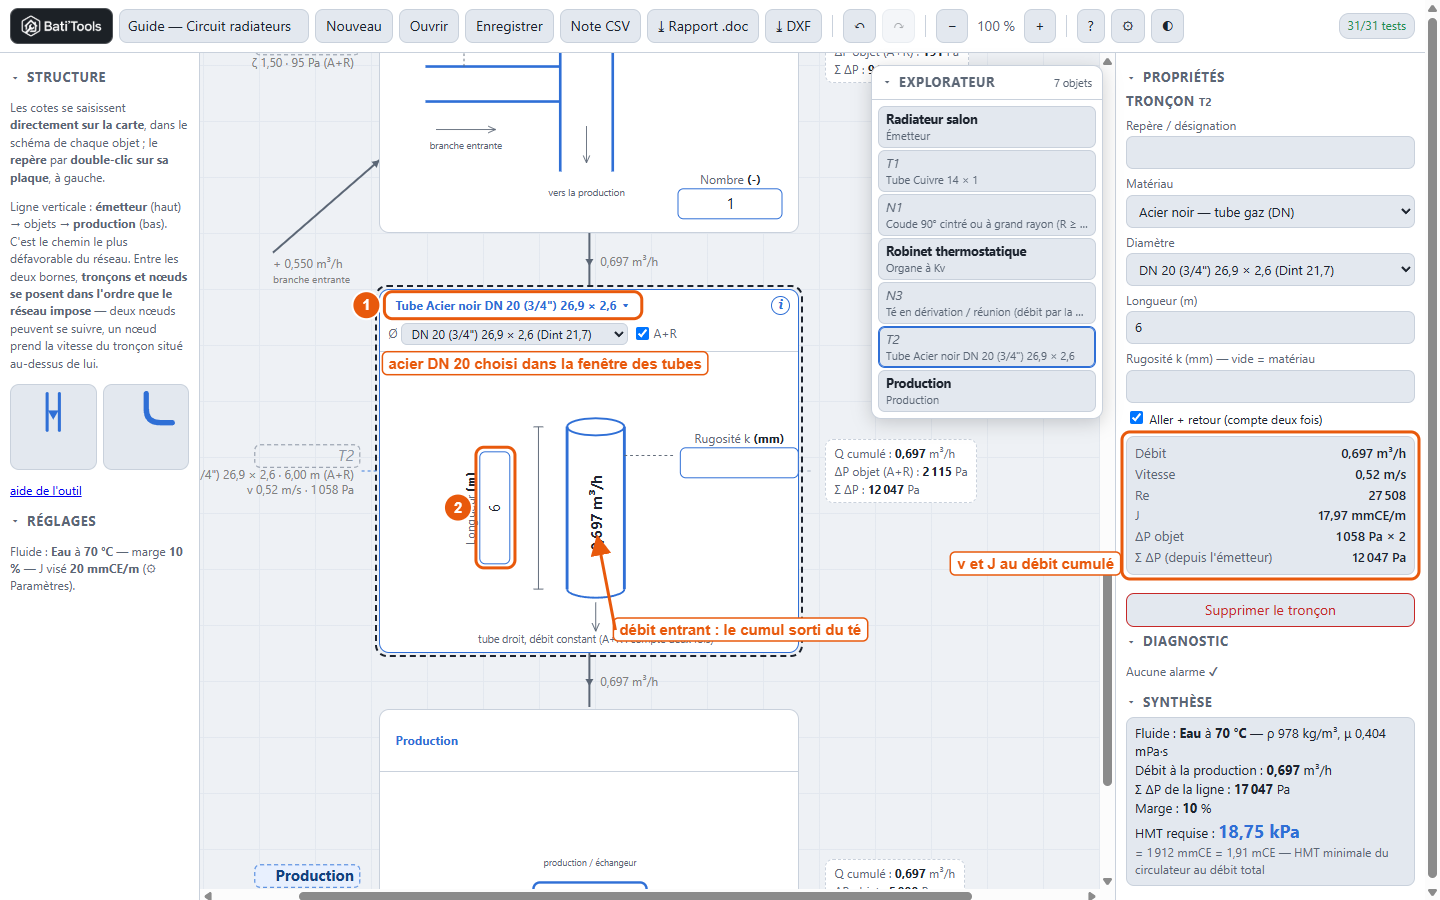Image resolution: width=1440 pixels, height=900 pixels.
Task: Toggle the 'Aller + retour' checkbox
Action: (1136, 418)
